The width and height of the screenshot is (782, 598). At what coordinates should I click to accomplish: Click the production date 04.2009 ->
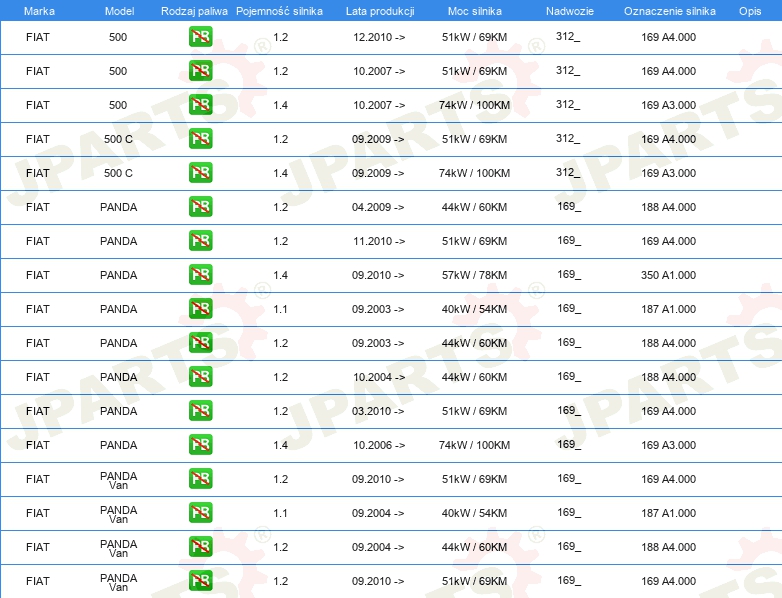pyautogui.click(x=378, y=207)
